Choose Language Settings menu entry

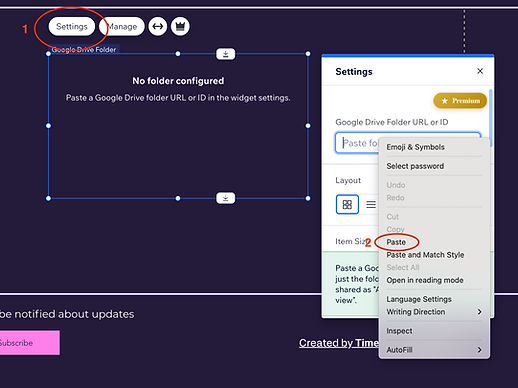[434, 299]
